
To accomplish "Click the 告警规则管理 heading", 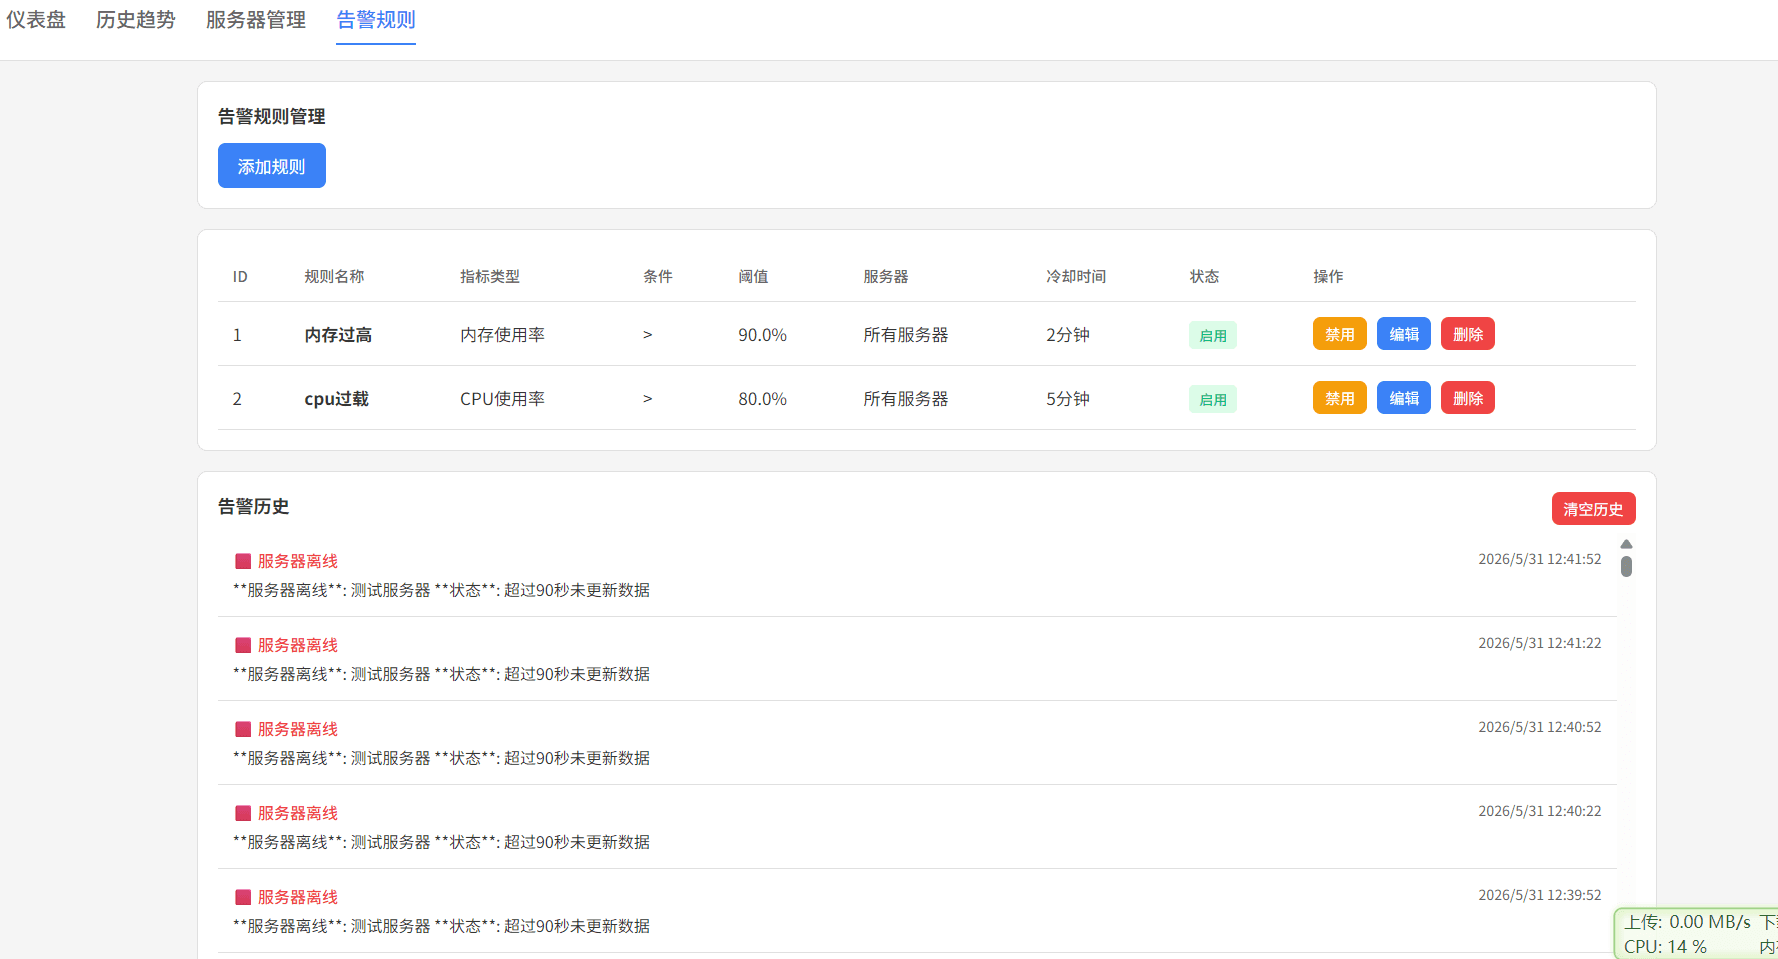I will 272,117.
